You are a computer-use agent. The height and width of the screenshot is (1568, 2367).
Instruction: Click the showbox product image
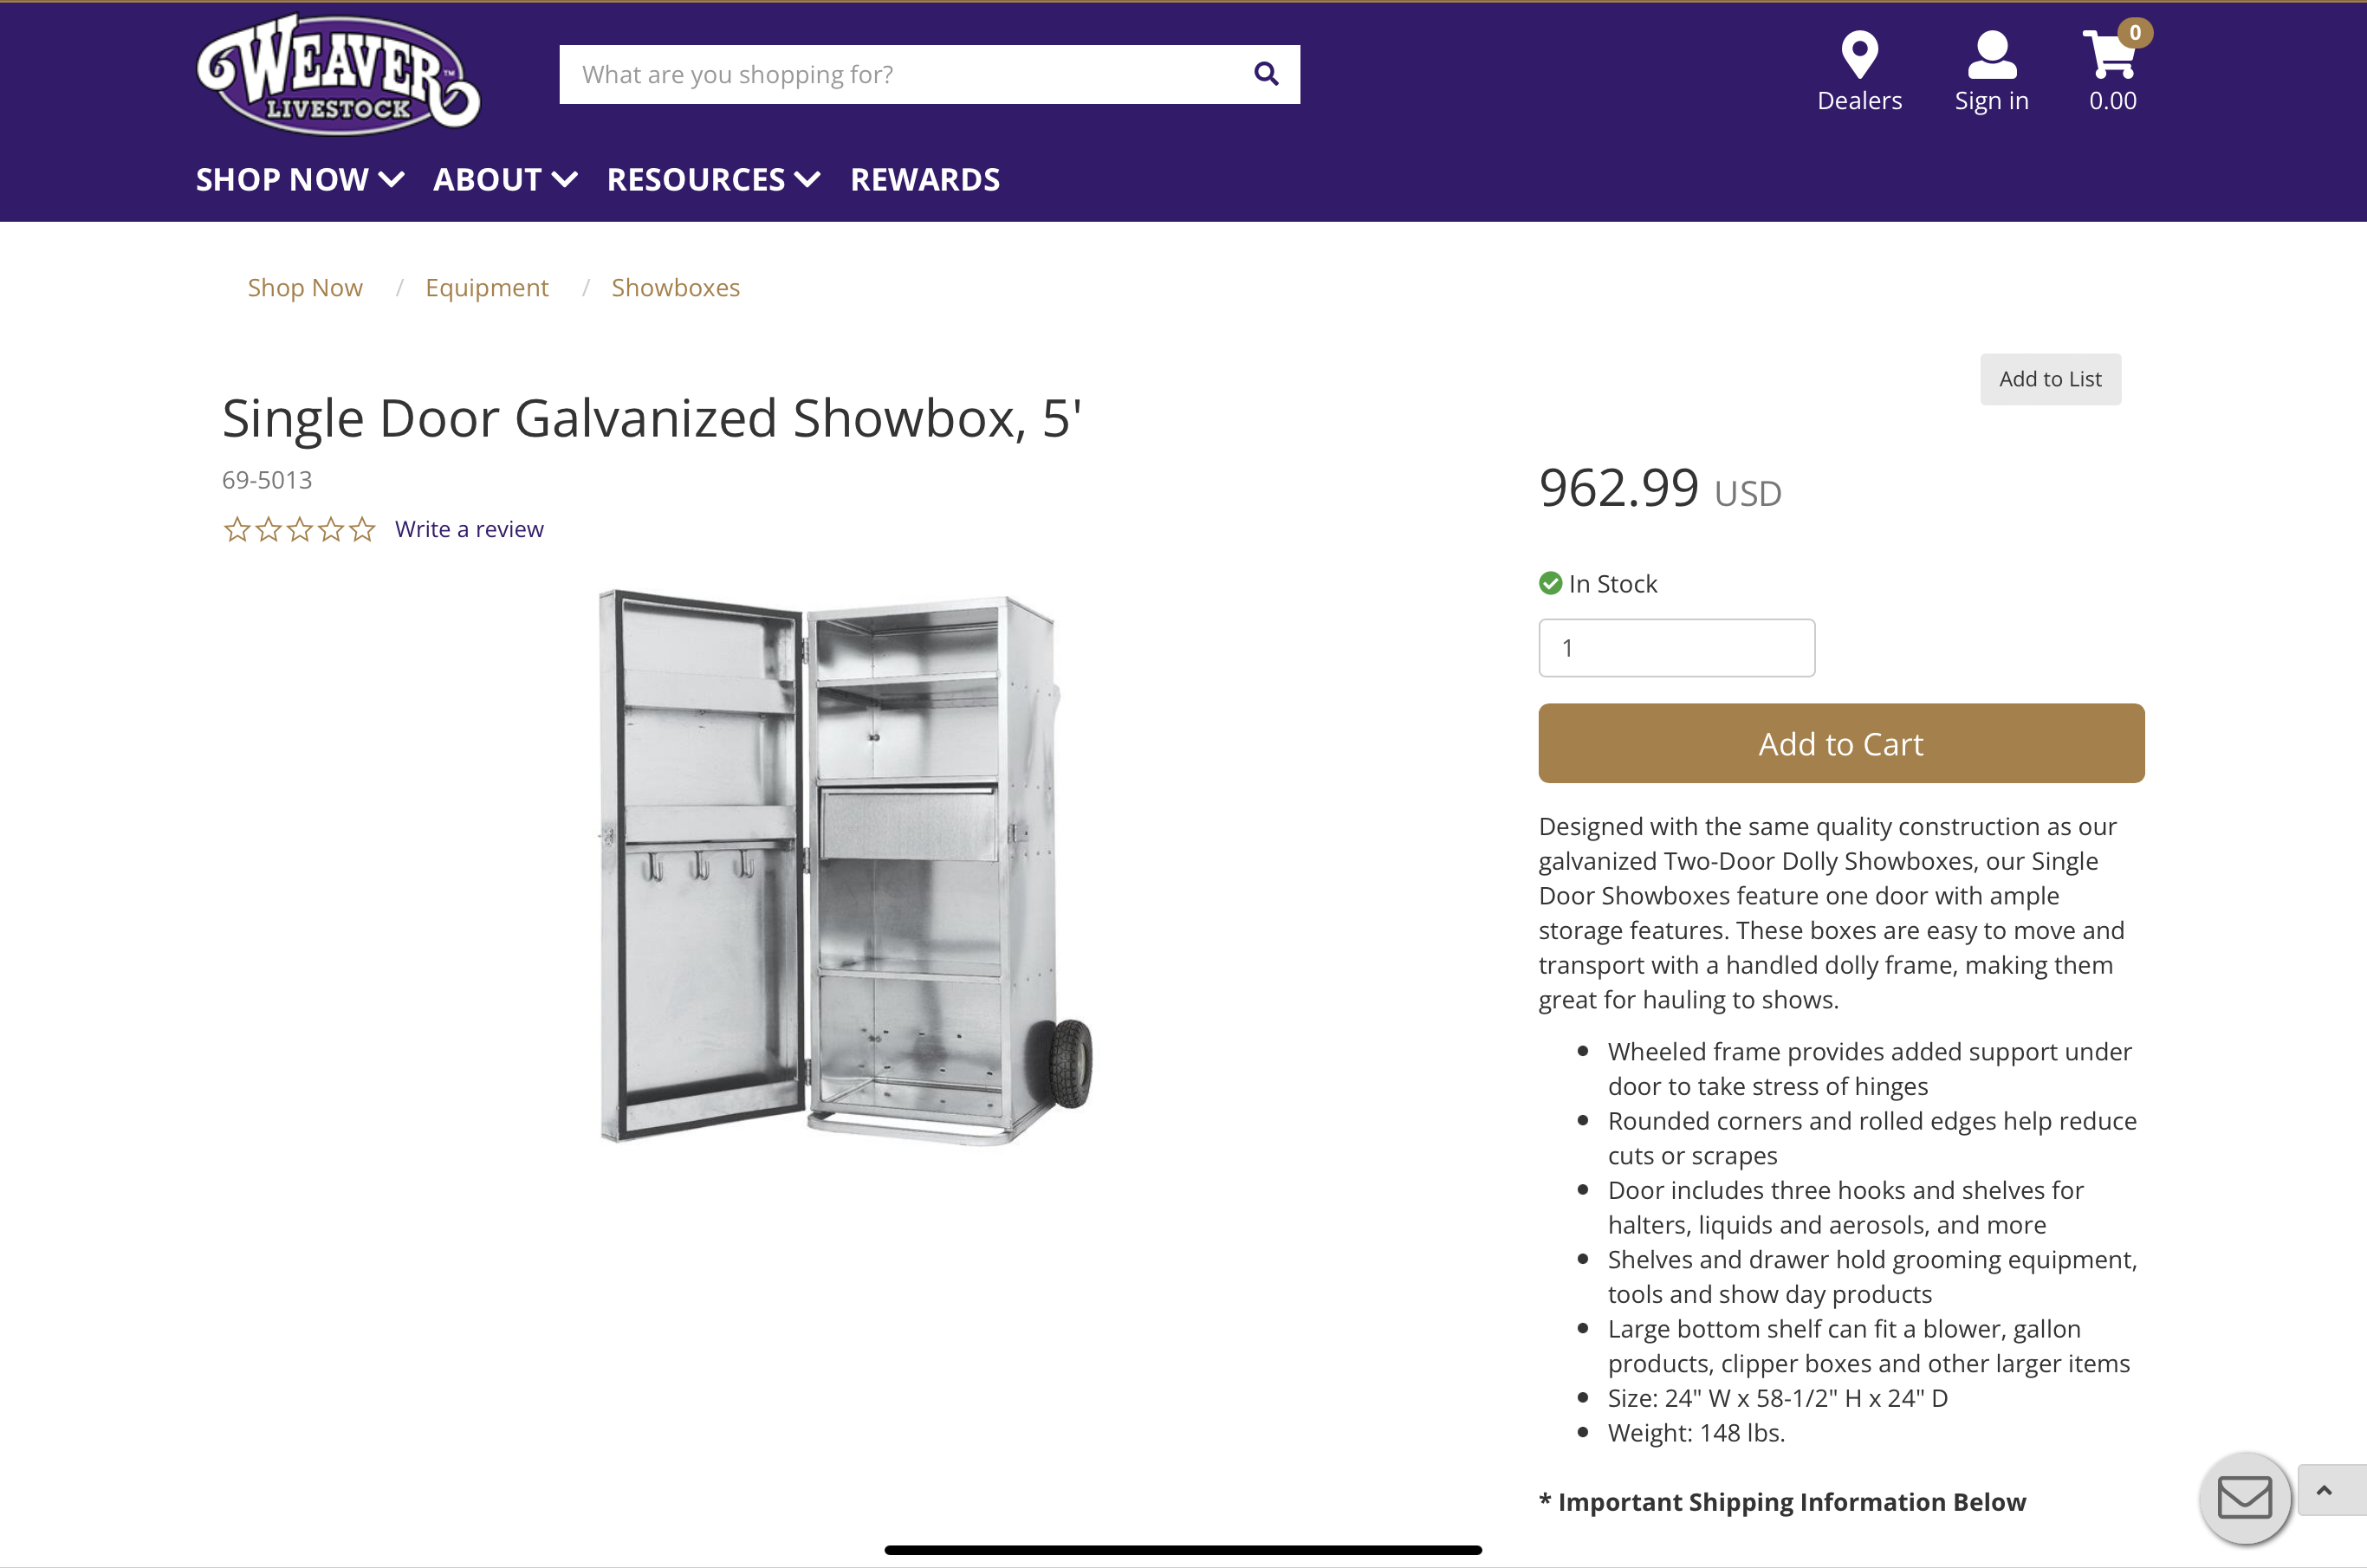point(845,866)
